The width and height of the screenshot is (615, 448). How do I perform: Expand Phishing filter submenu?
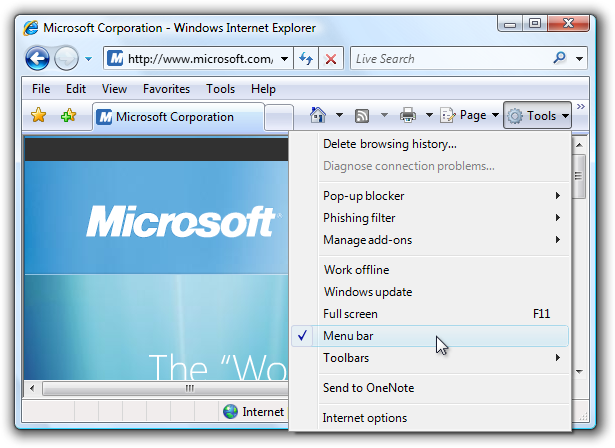point(430,218)
